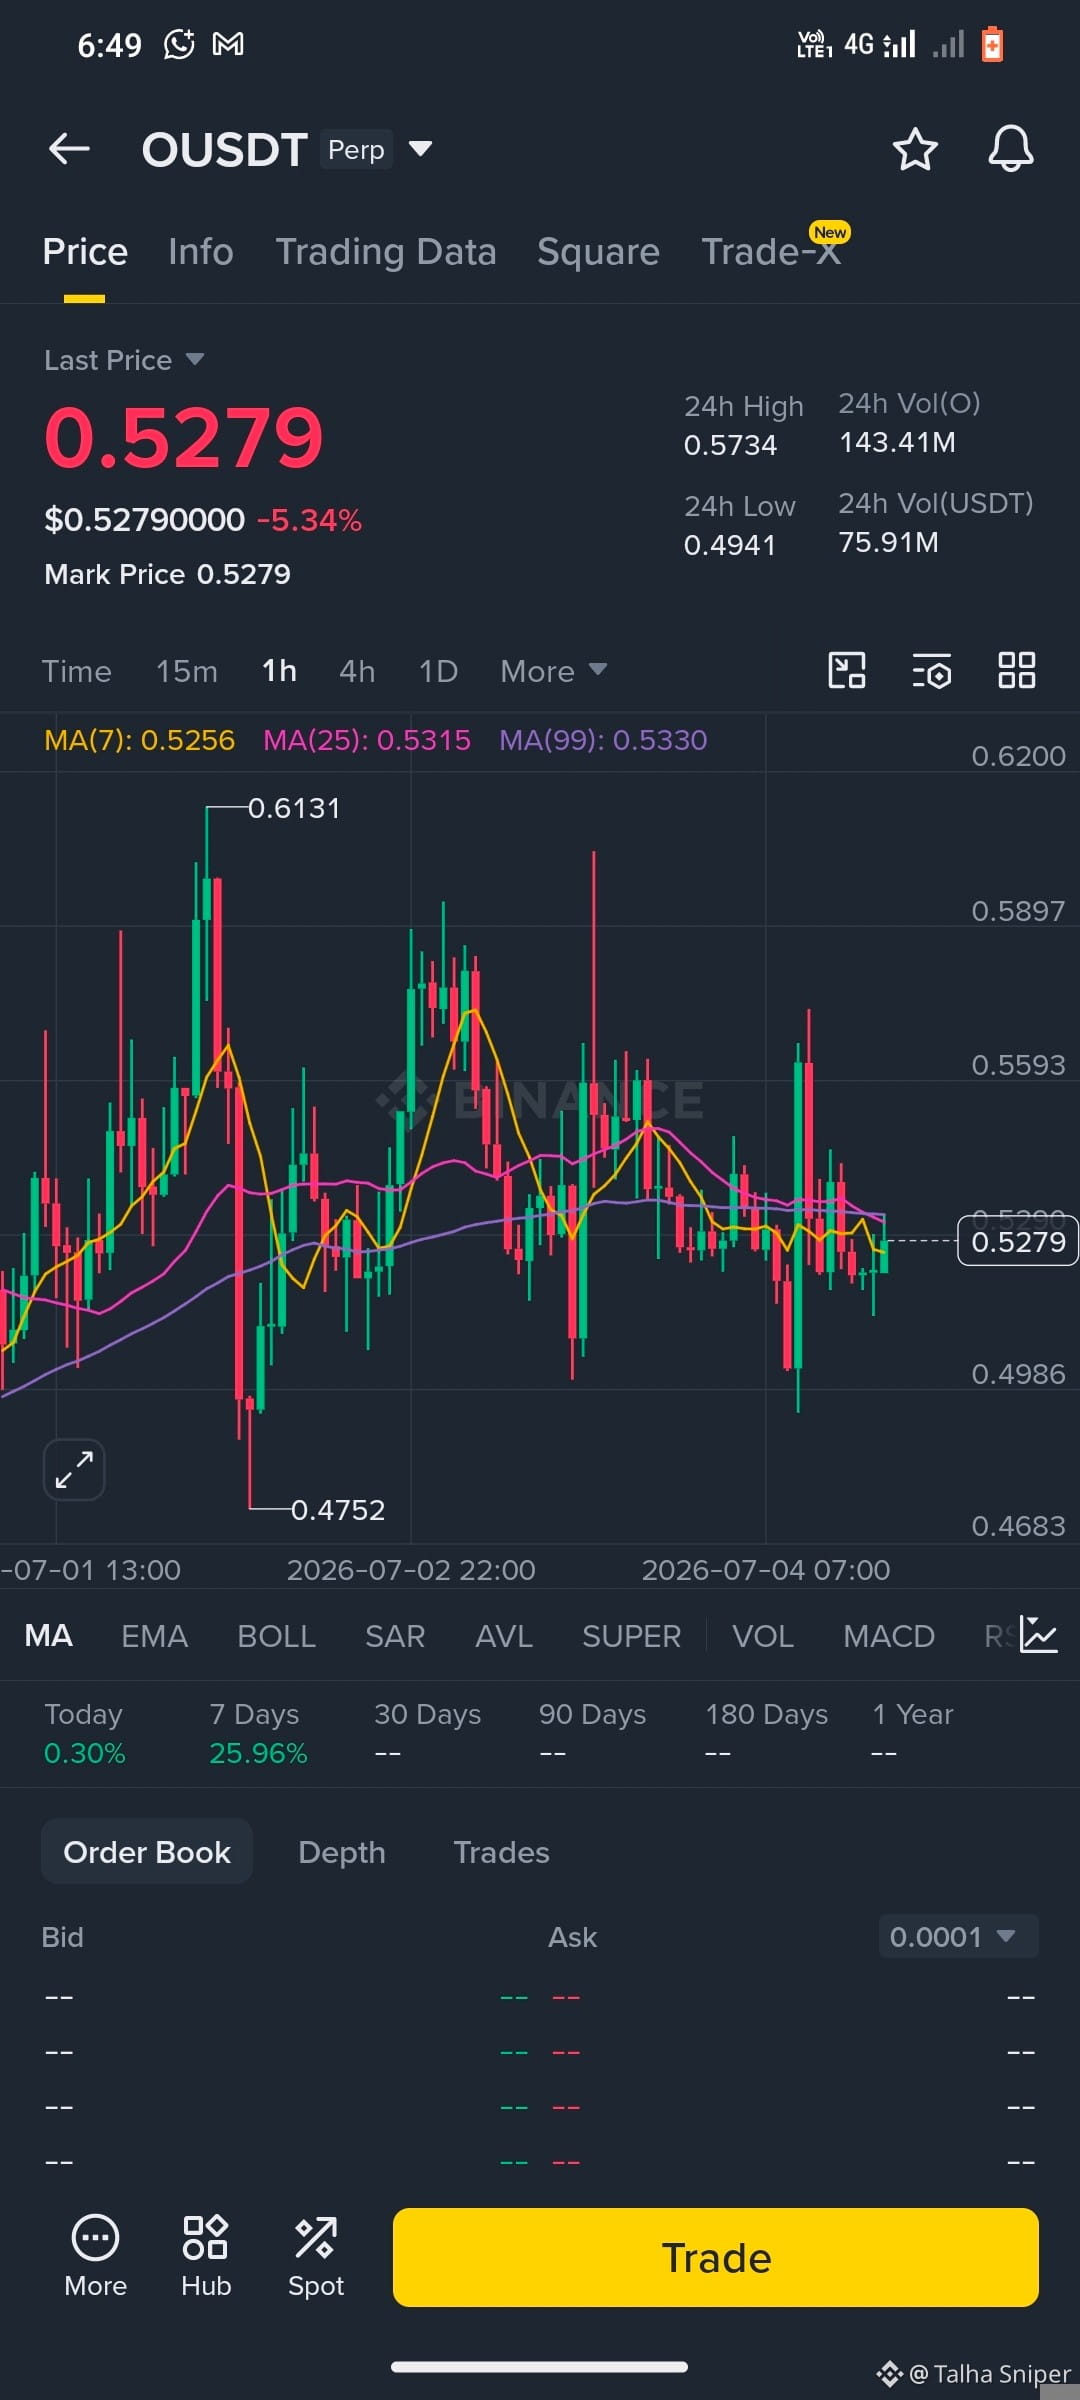
Task: Switch to the Info tab
Action: pos(201,252)
